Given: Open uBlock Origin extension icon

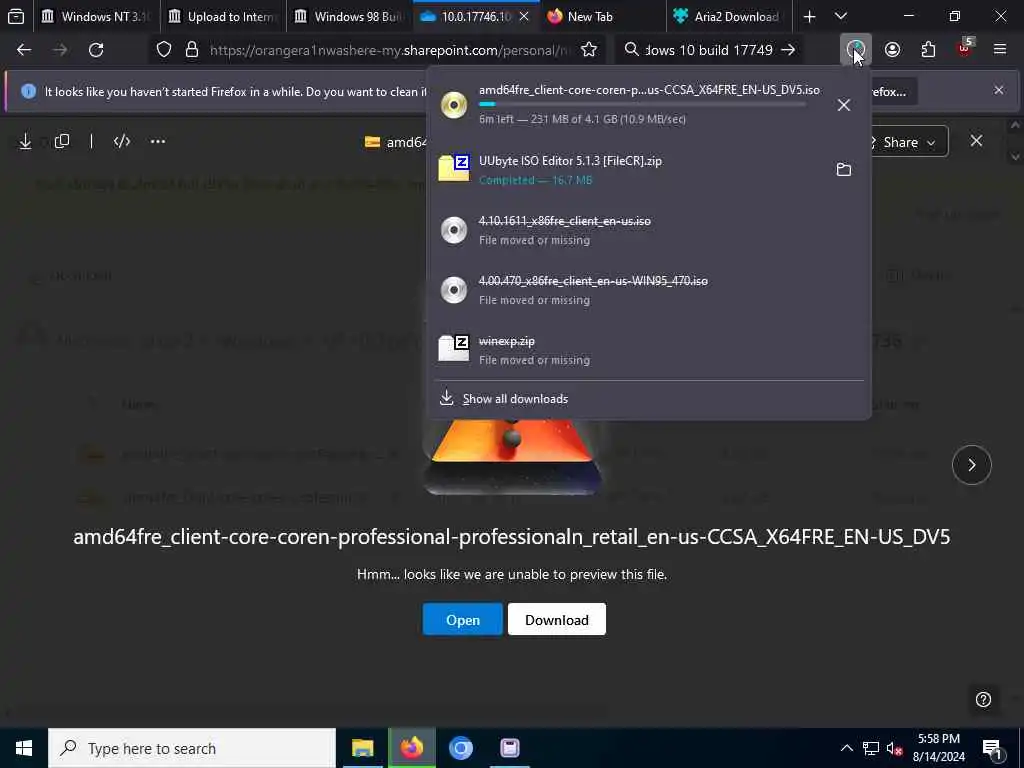Looking at the screenshot, I should [965, 48].
